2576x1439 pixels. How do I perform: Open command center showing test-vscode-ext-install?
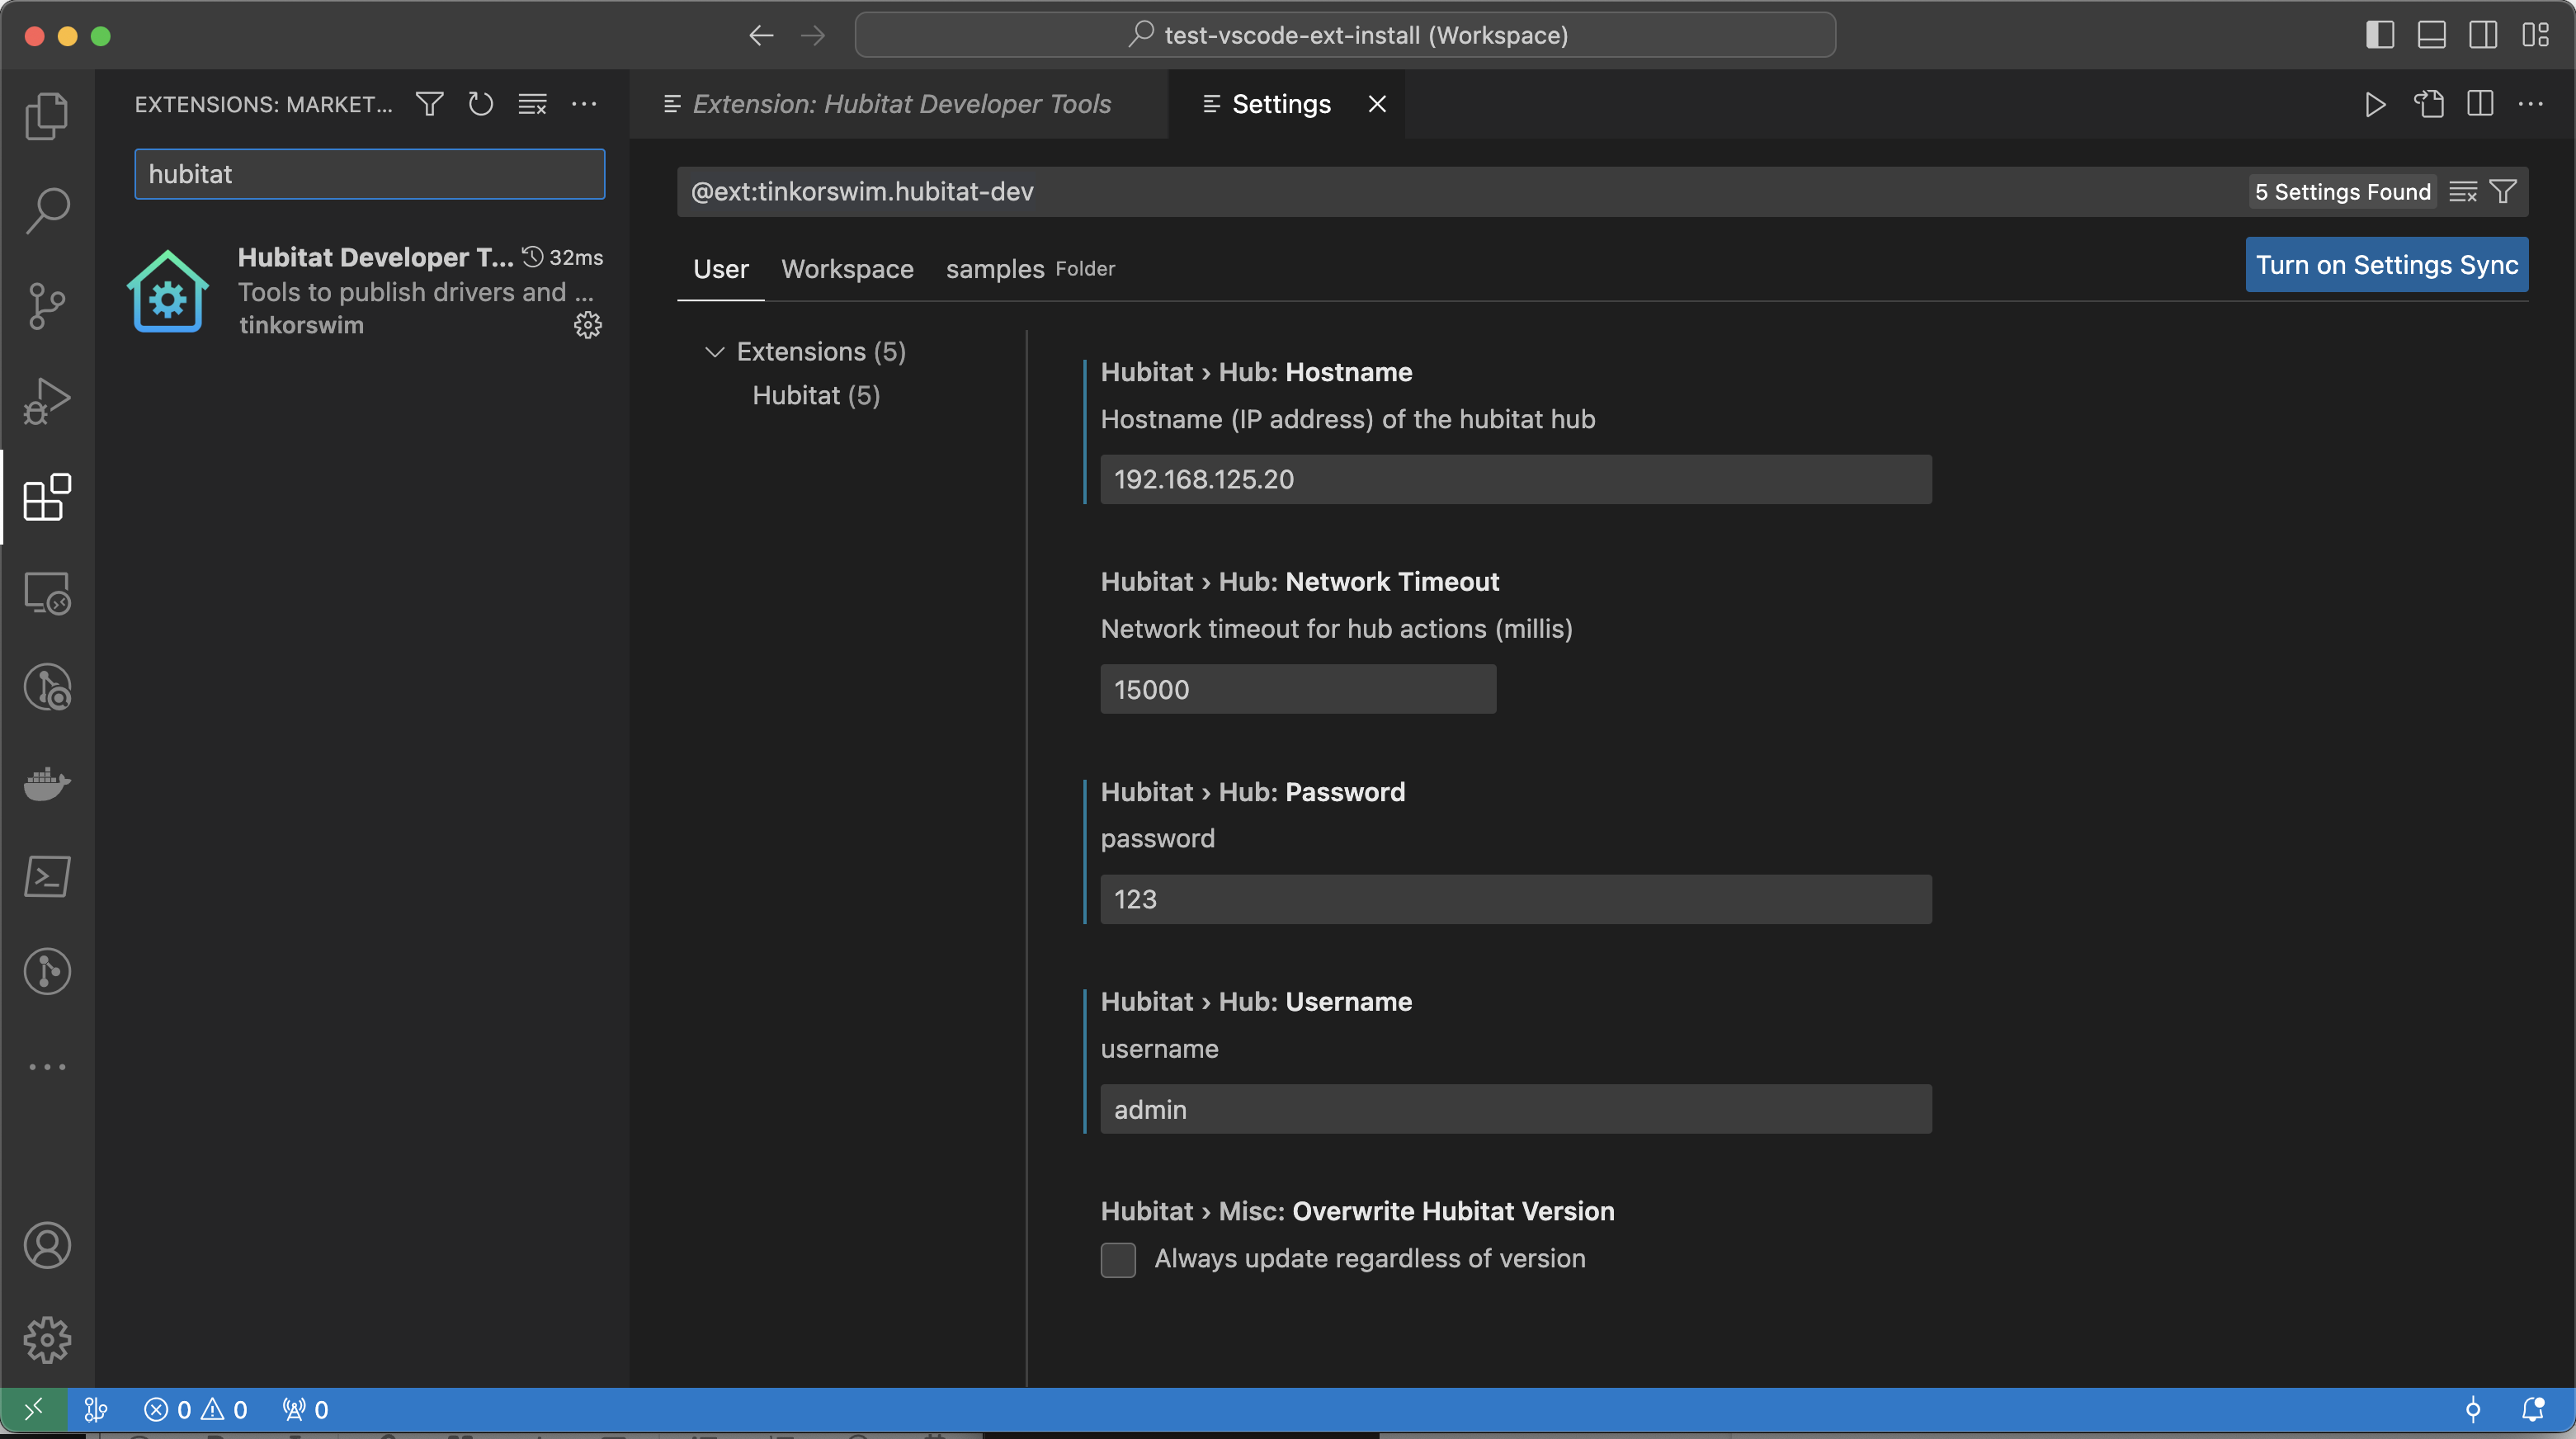(x=1345, y=35)
